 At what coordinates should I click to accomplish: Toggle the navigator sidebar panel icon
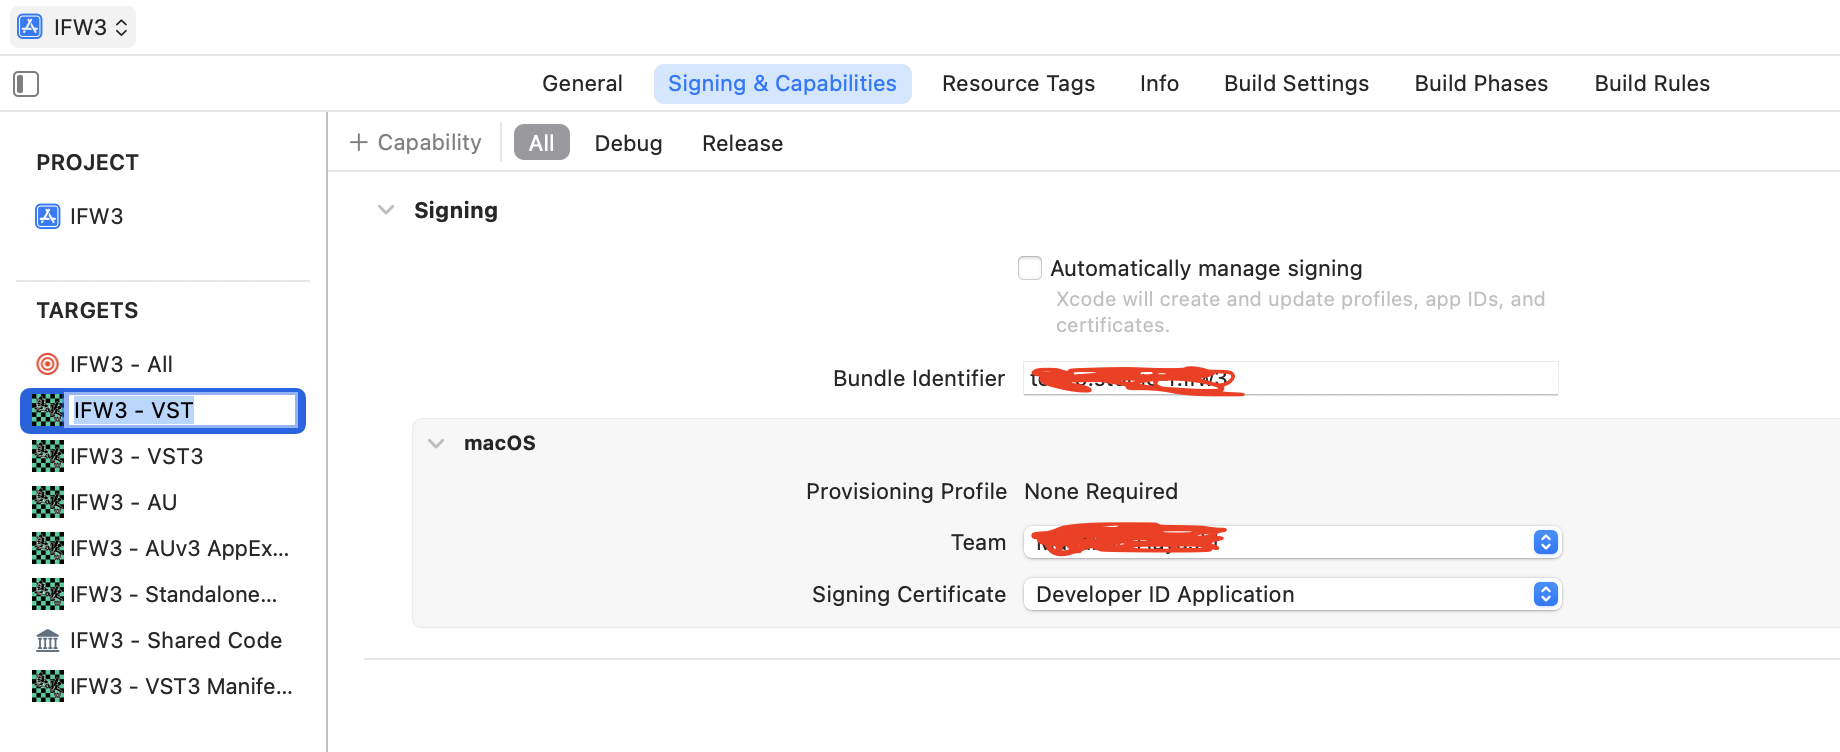(x=26, y=84)
